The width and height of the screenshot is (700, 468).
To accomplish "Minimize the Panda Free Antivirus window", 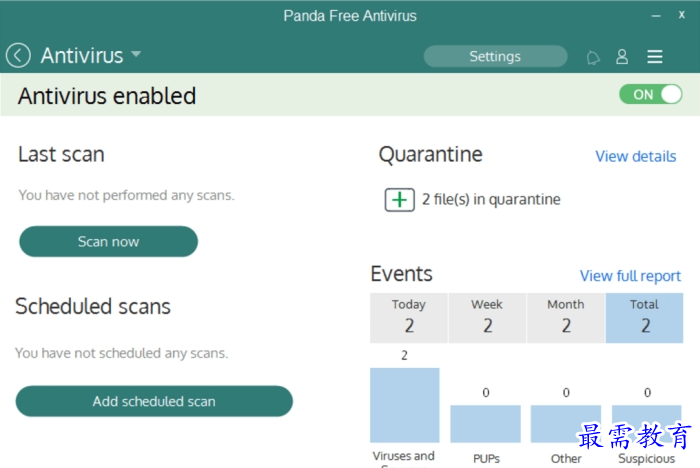I will click(656, 16).
